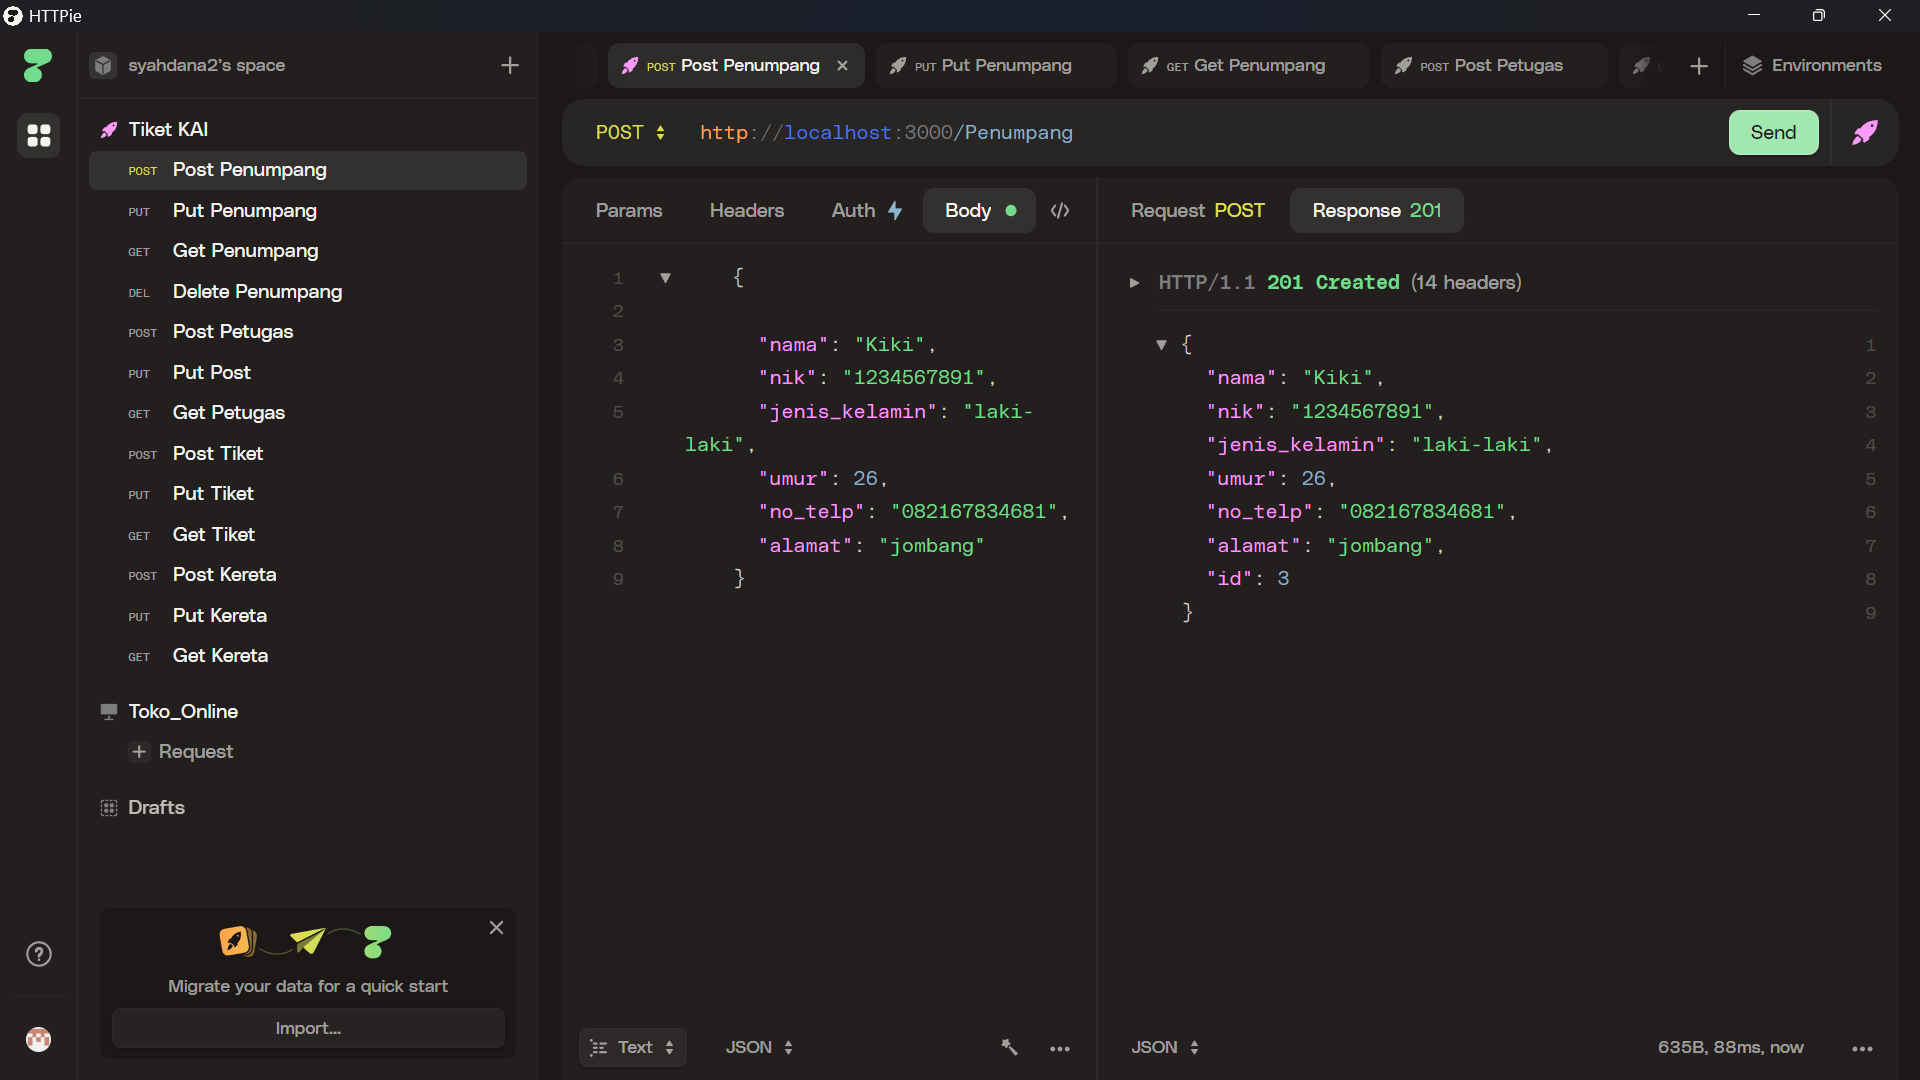
Task: Collapse the JSON object on request body line 1
Action: 665,278
